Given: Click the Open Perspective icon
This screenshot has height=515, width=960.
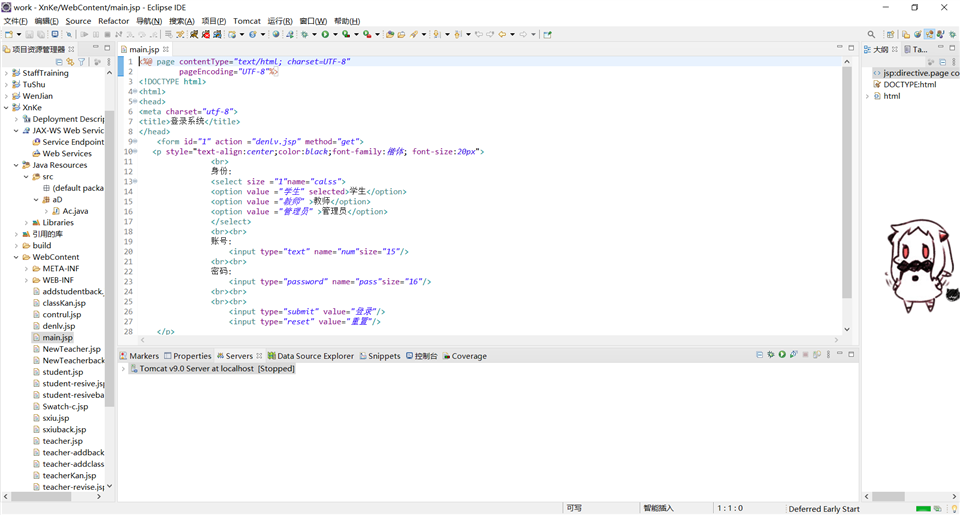Looking at the screenshot, I should tap(890, 34).
